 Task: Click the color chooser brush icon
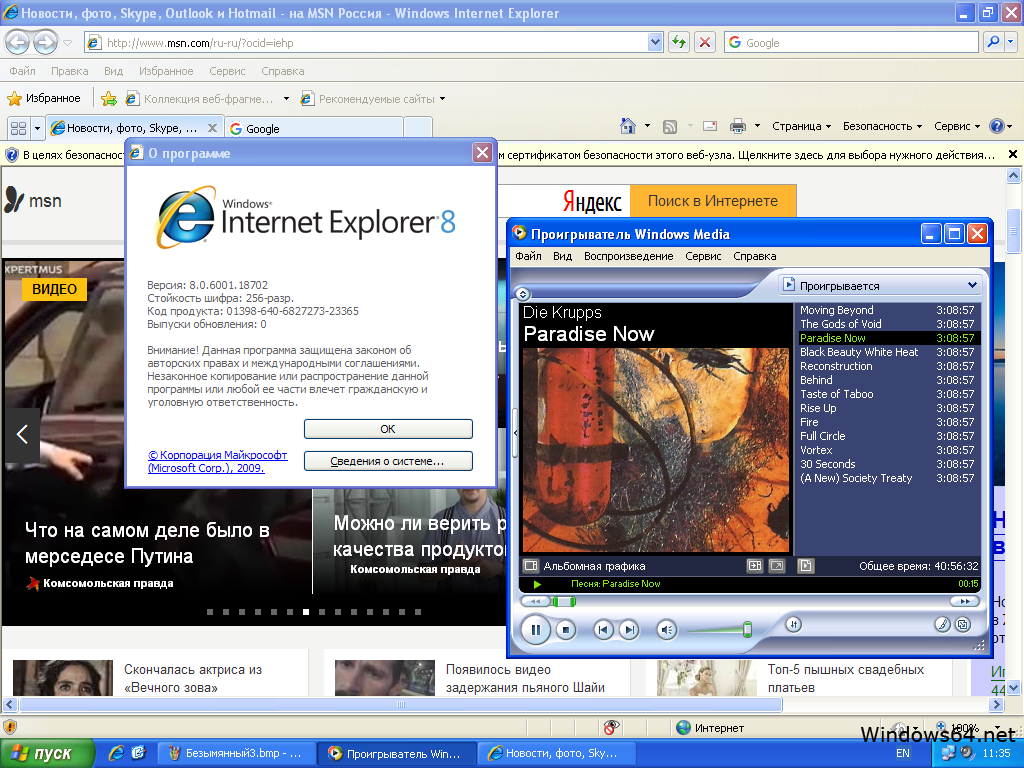tap(942, 624)
